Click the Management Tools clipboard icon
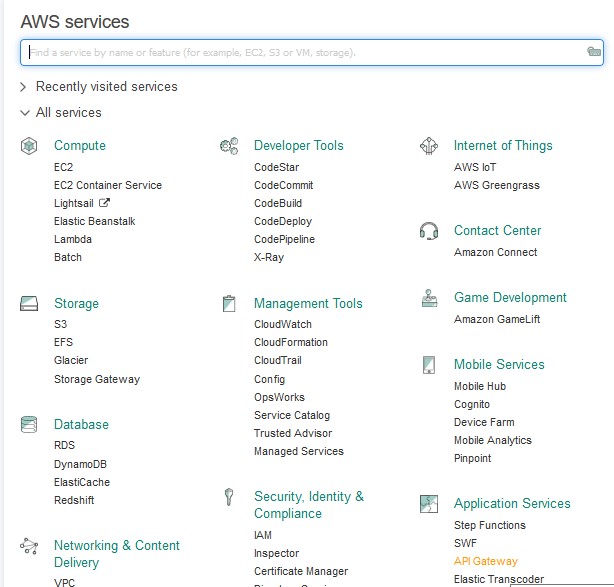This screenshot has height=587, width=614. 229,304
